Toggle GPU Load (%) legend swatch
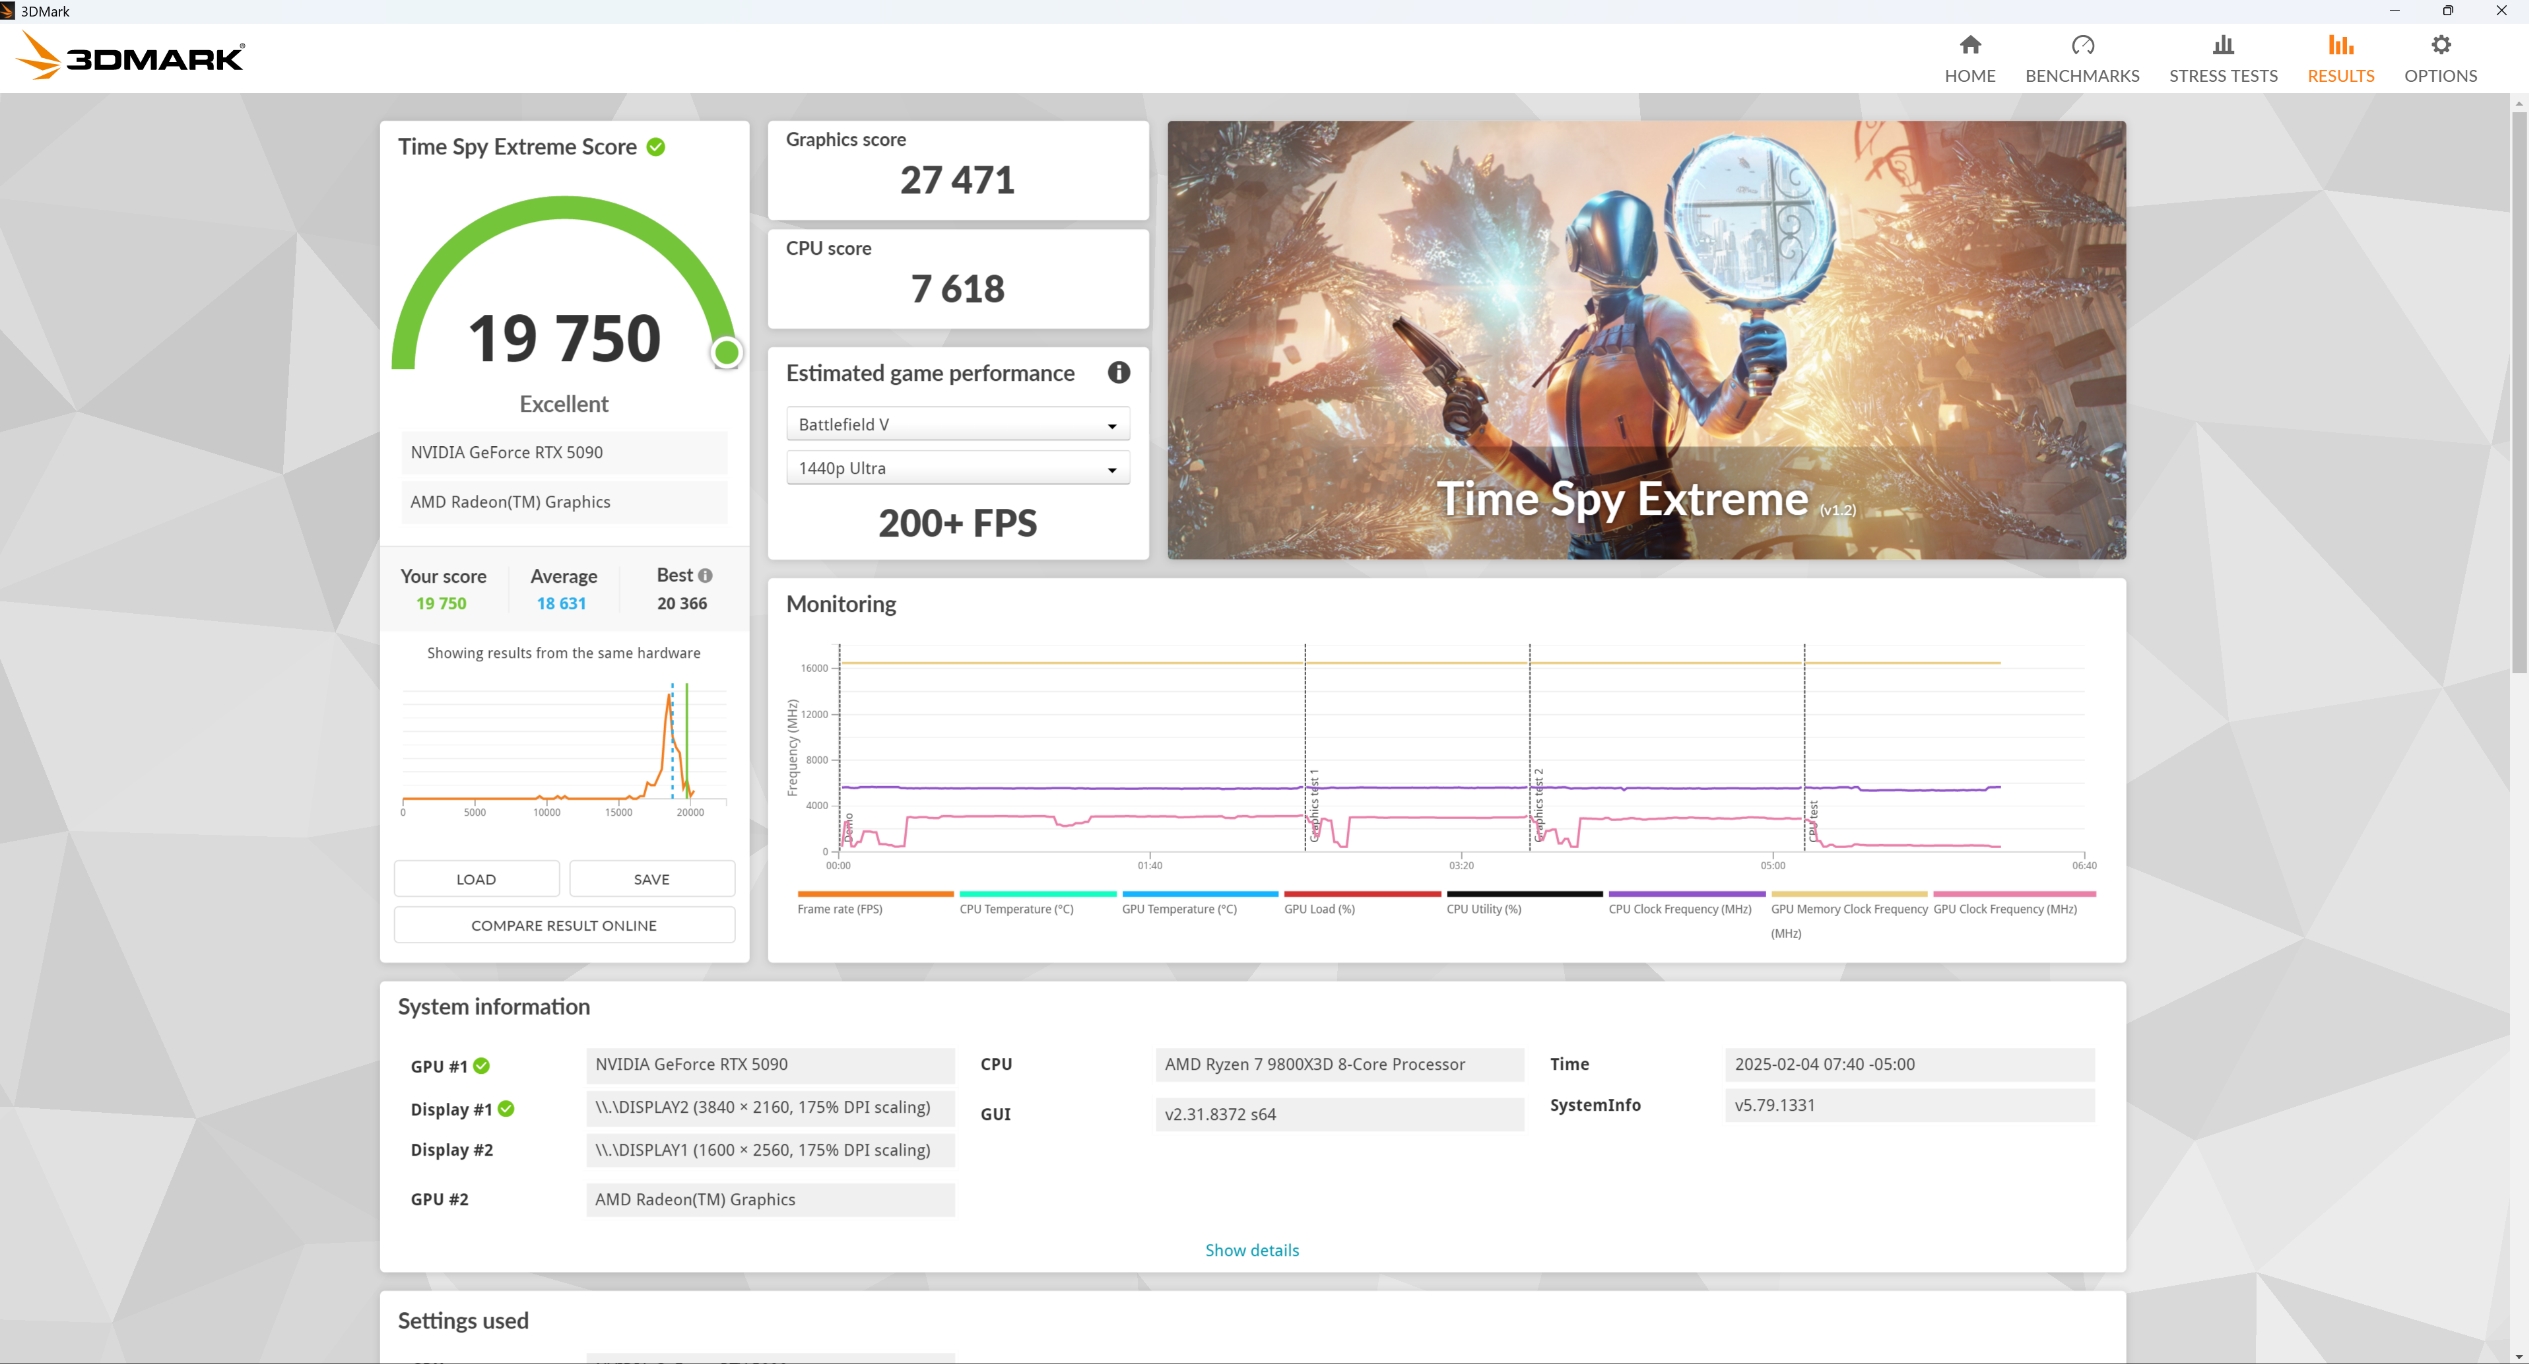 [1362, 894]
